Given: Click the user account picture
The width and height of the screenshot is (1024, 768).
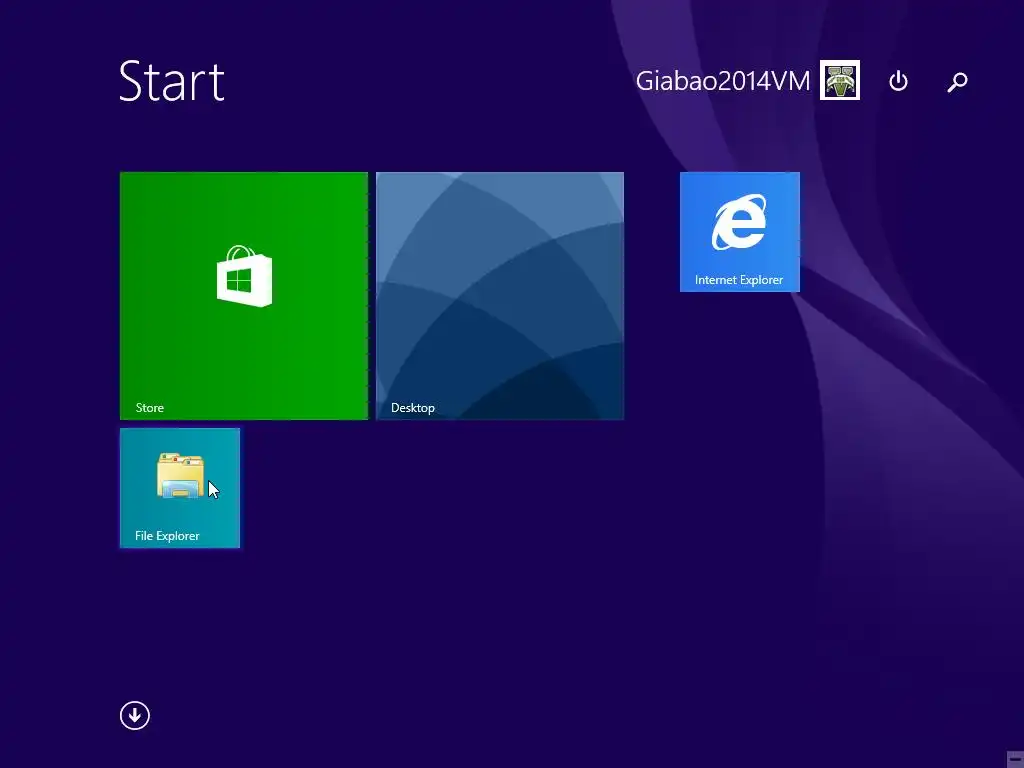Looking at the screenshot, I should (840, 80).
